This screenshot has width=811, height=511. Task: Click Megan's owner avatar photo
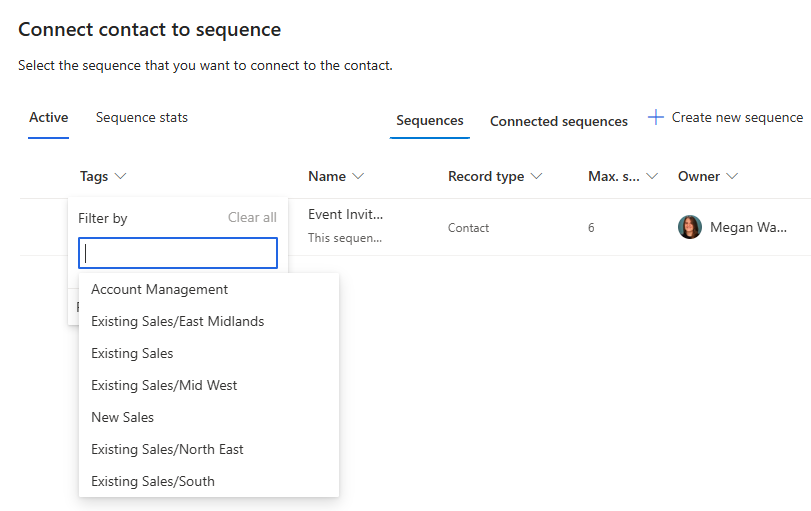tap(690, 227)
